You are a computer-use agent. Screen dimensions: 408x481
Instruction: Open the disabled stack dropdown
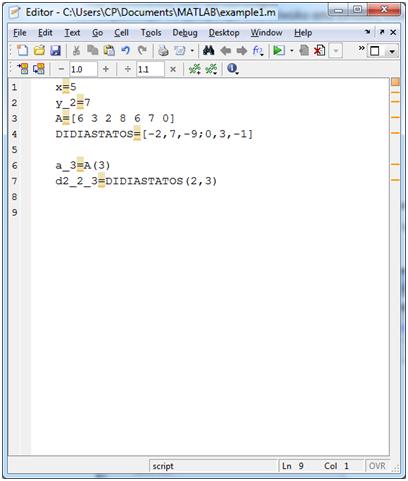(336, 51)
